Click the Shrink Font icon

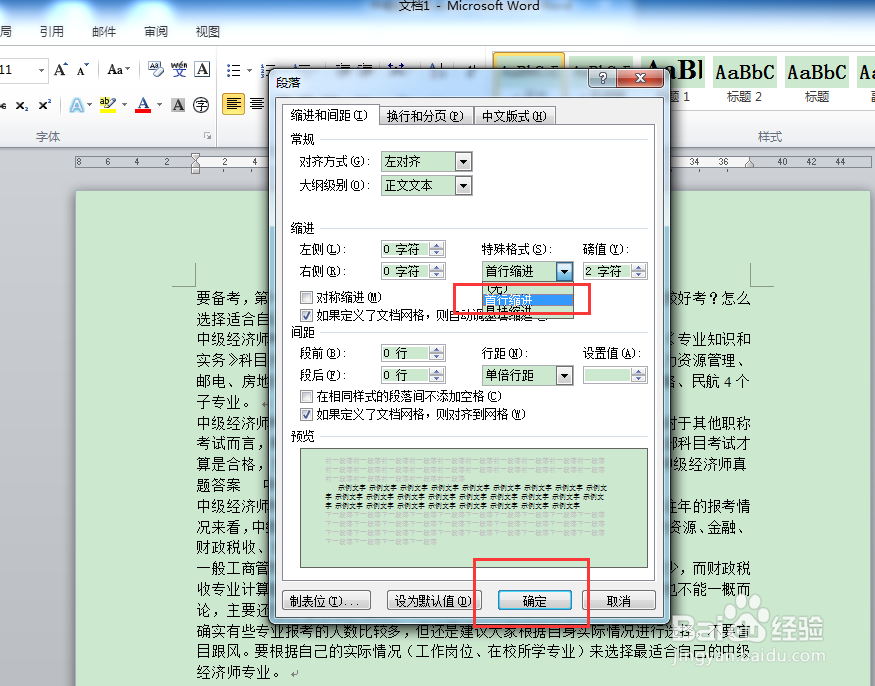83,70
